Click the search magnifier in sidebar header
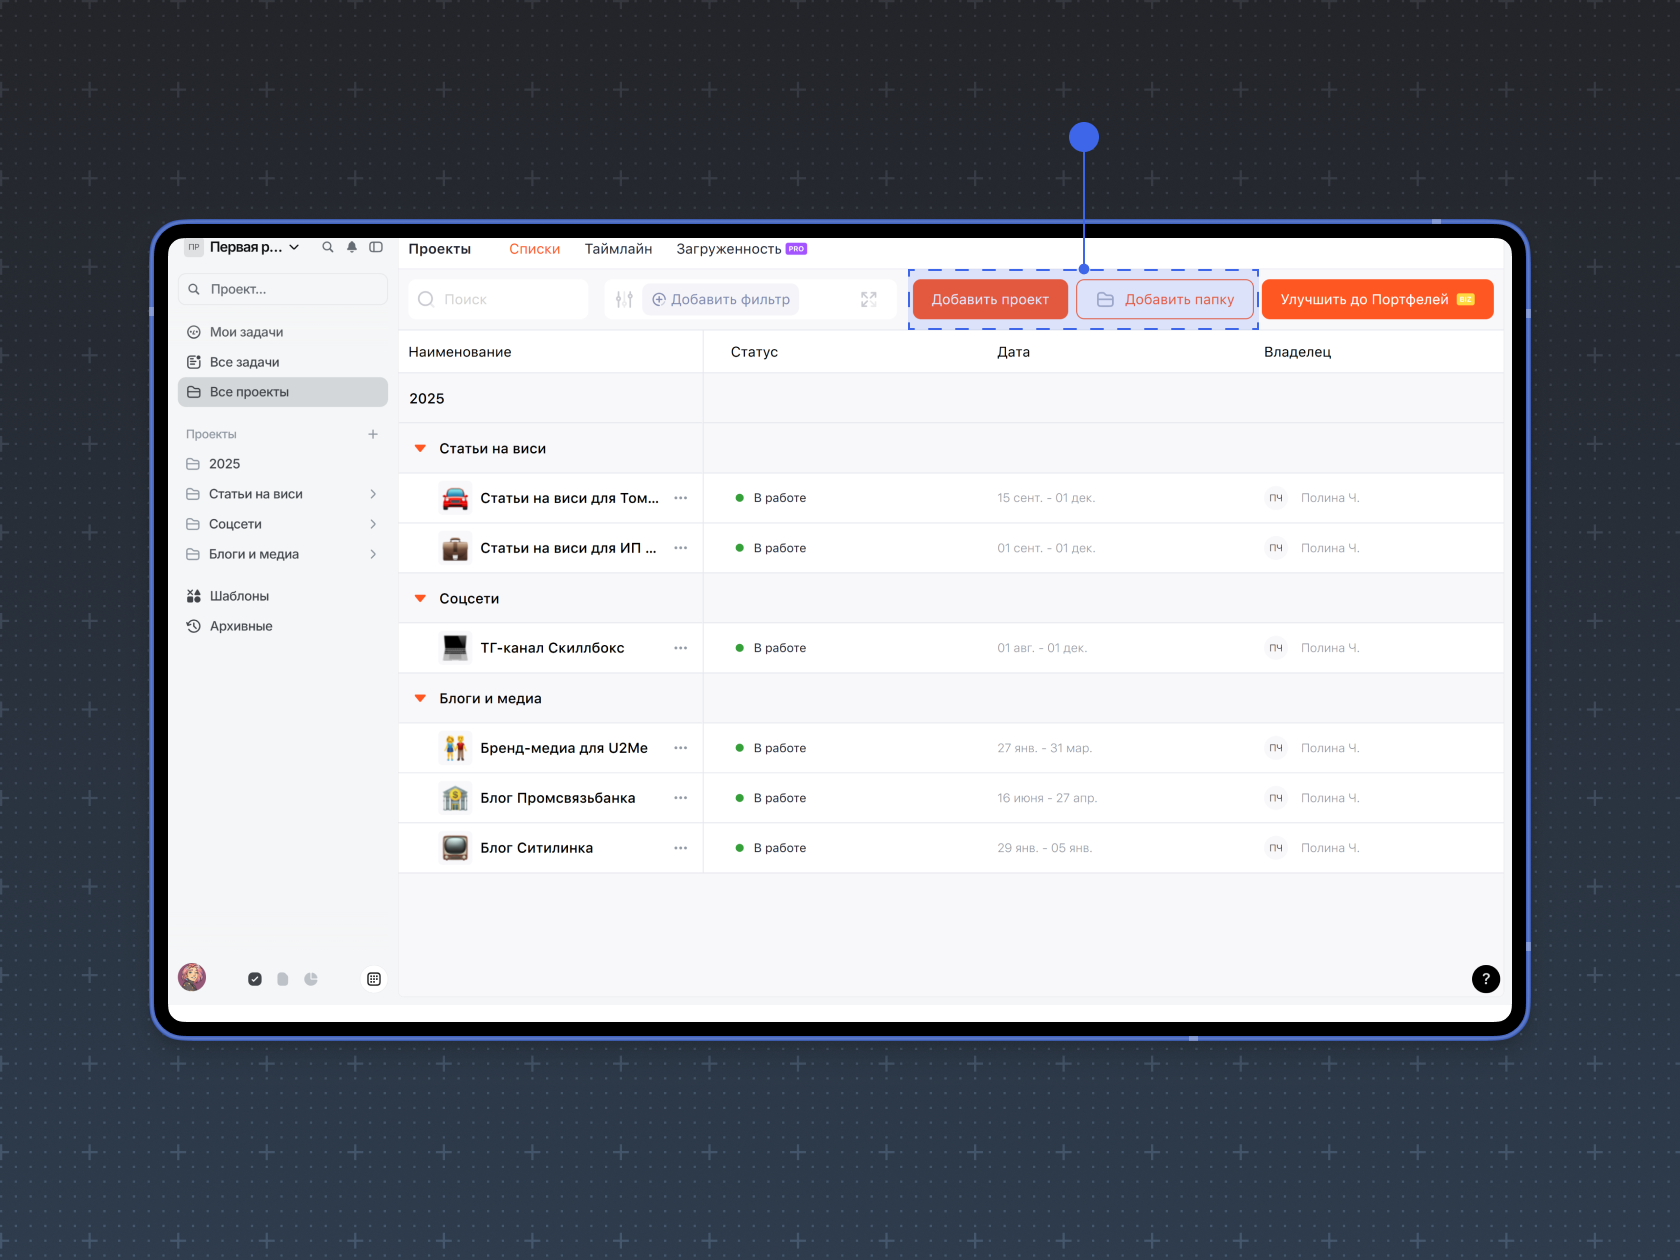Screen dimensions: 1680x1260 point(327,247)
